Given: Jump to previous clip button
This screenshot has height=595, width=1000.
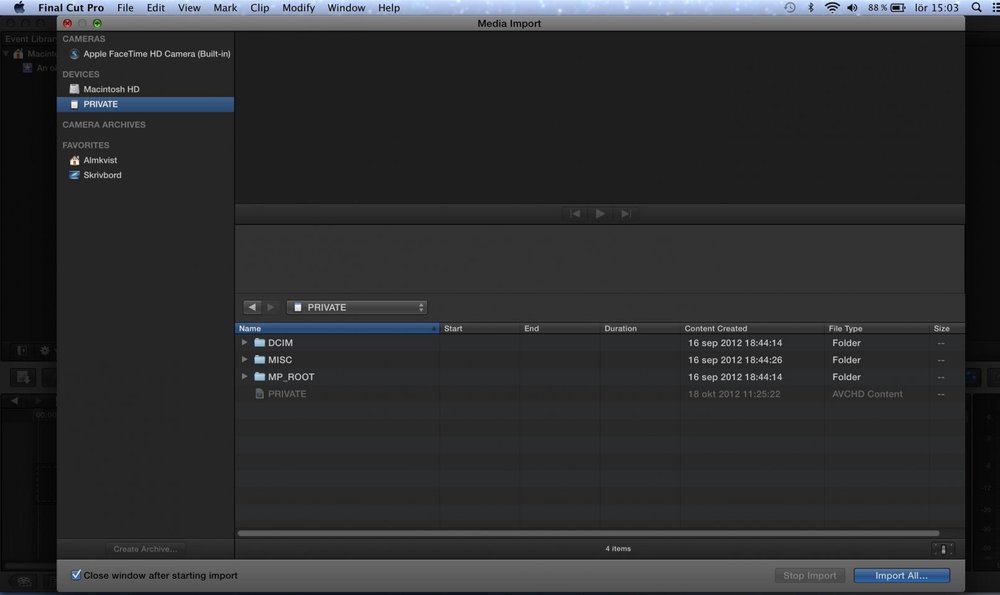Looking at the screenshot, I should point(575,214).
